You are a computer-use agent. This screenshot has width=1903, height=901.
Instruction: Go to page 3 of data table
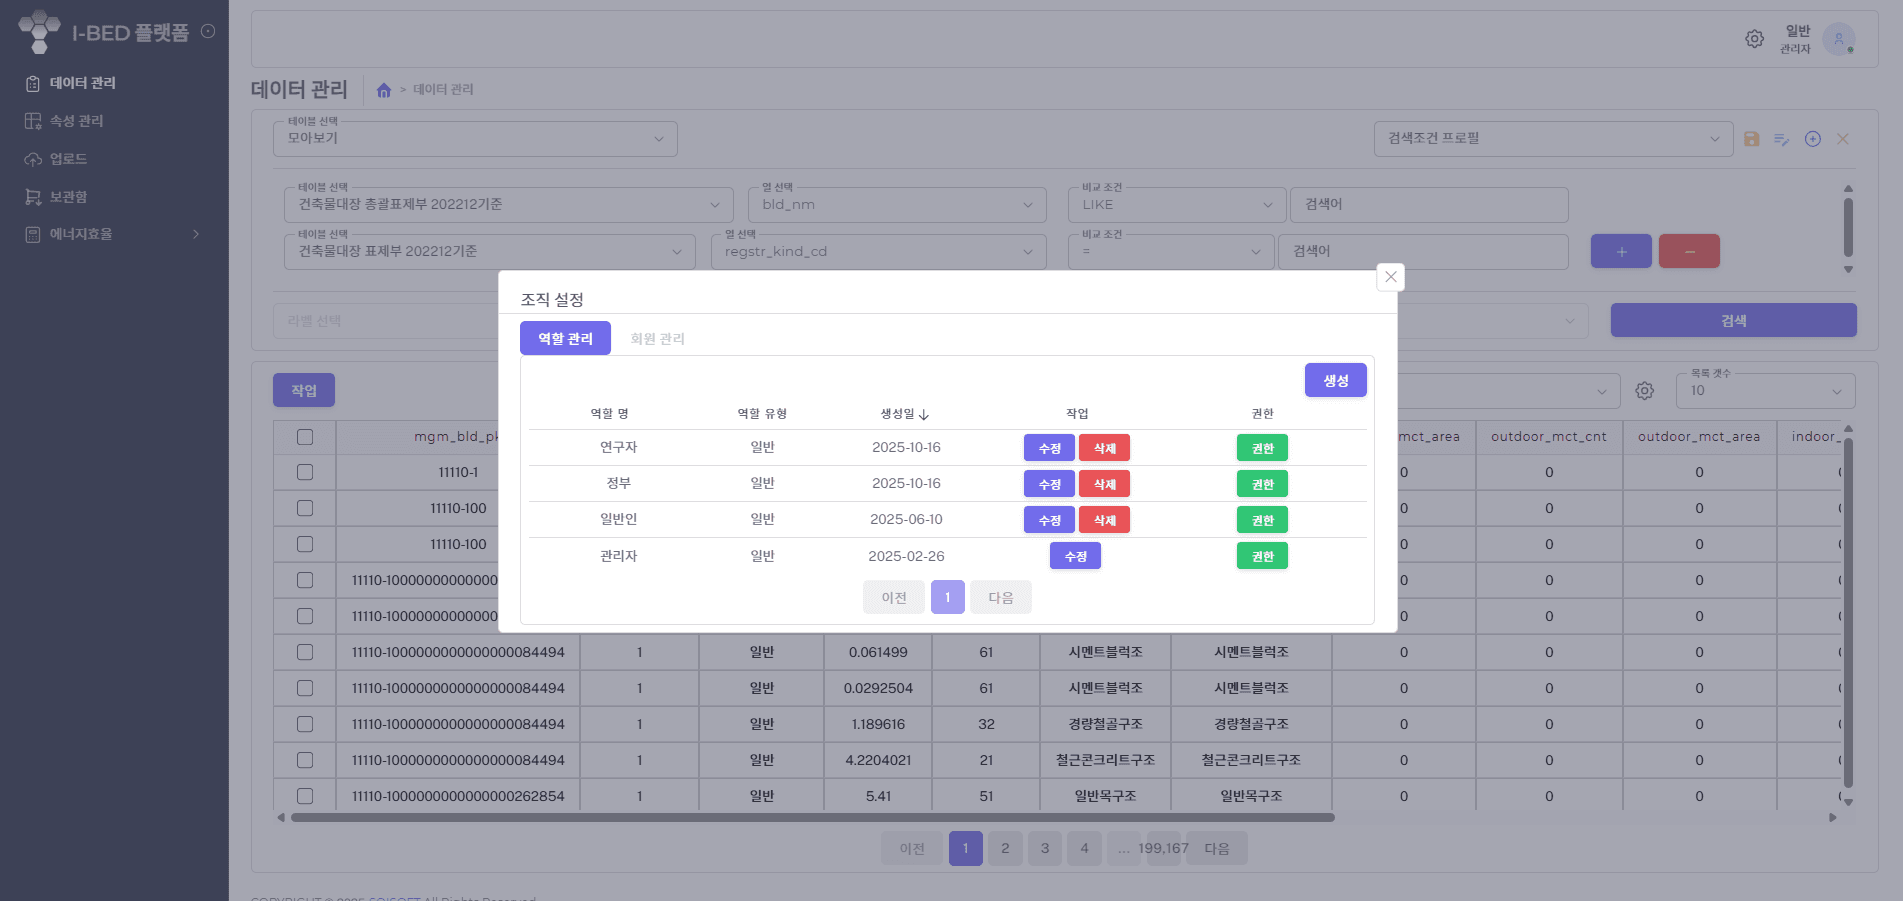[1045, 848]
